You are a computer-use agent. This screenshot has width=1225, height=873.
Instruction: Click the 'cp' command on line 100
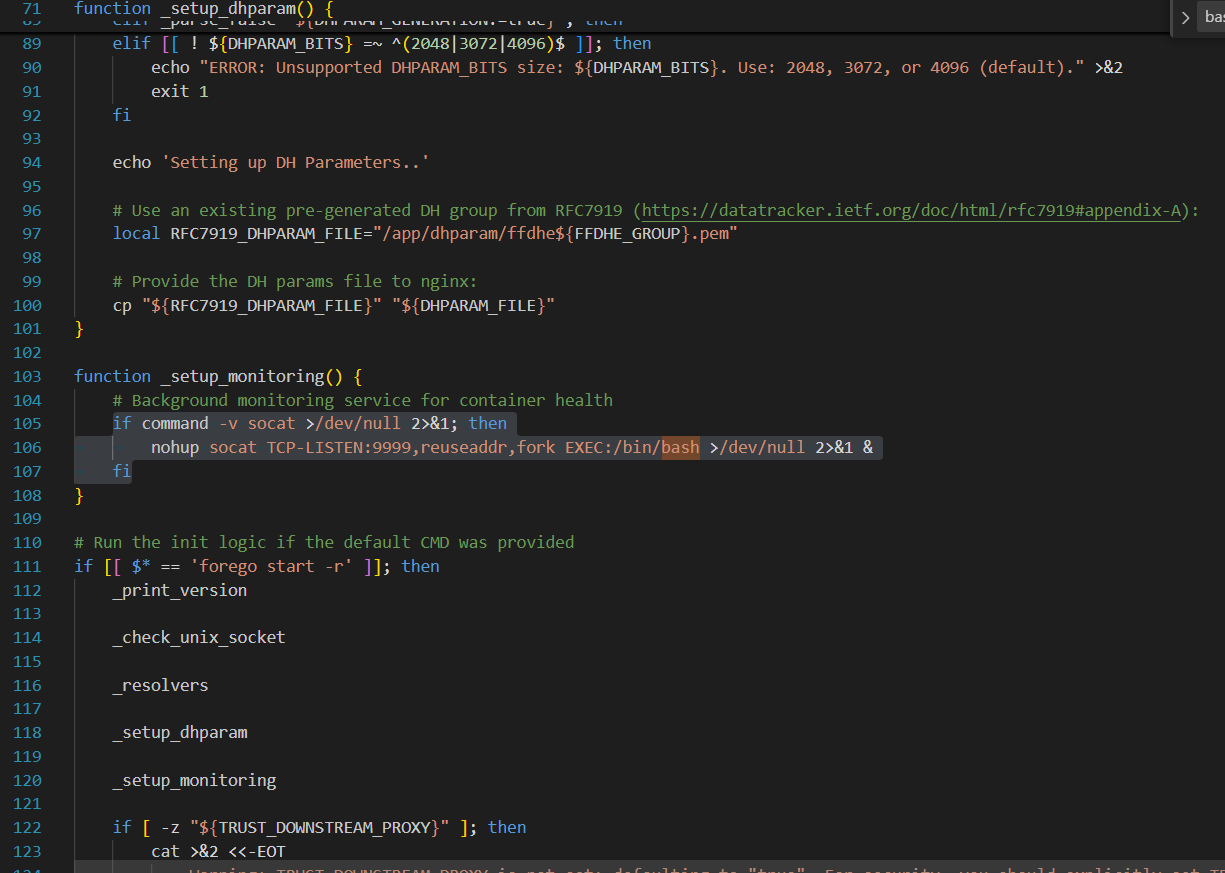122,305
